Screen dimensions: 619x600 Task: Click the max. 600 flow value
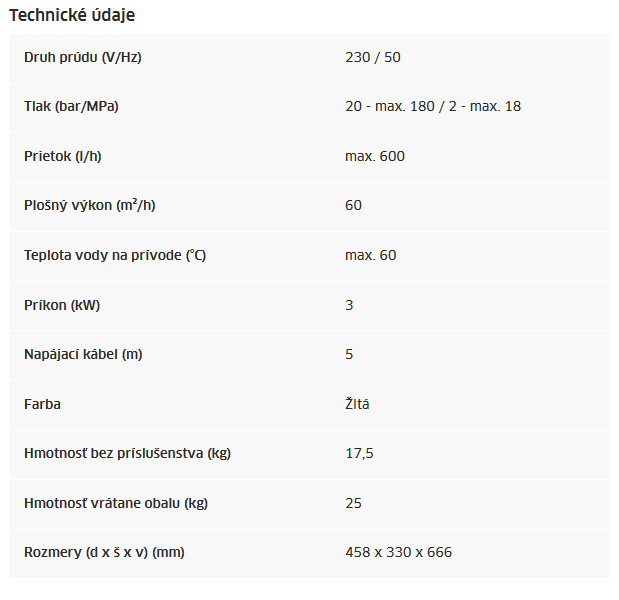pos(375,156)
